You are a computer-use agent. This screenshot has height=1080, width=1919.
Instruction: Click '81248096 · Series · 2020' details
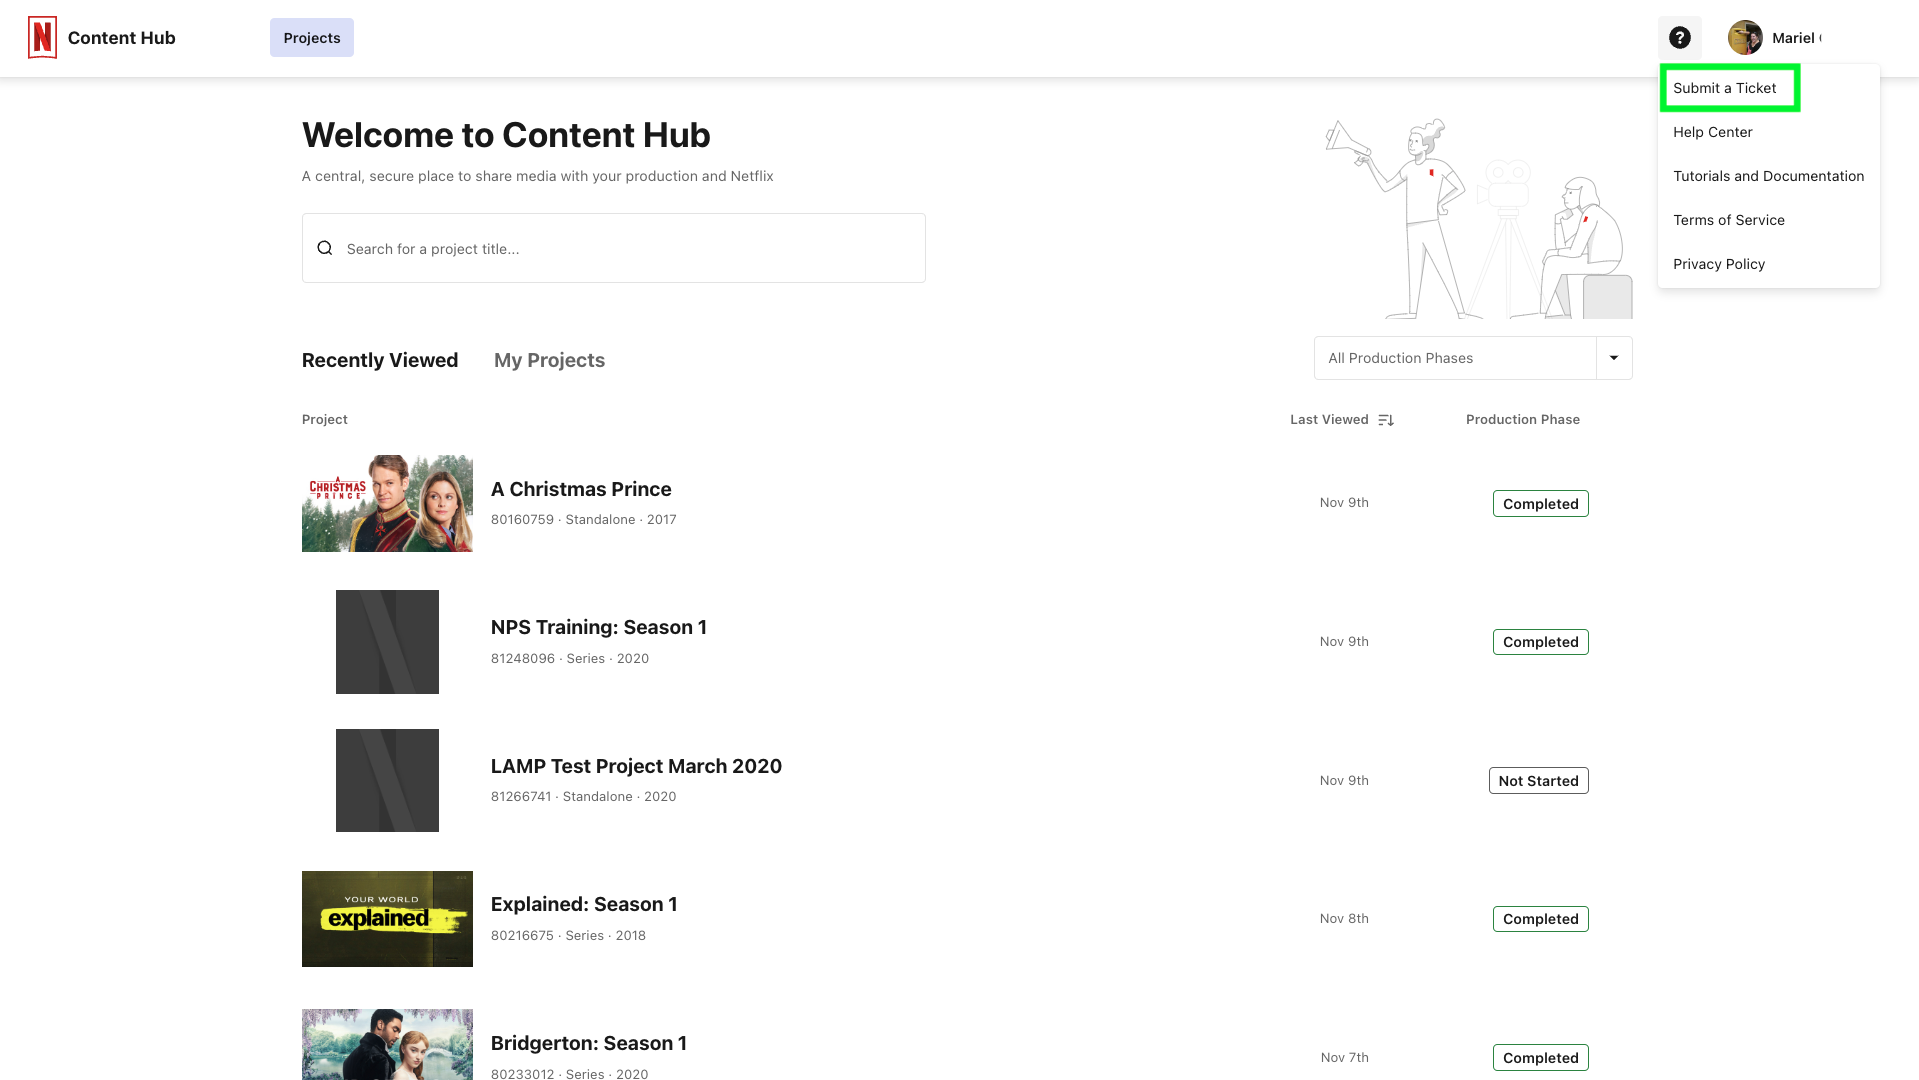click(570, 659)
